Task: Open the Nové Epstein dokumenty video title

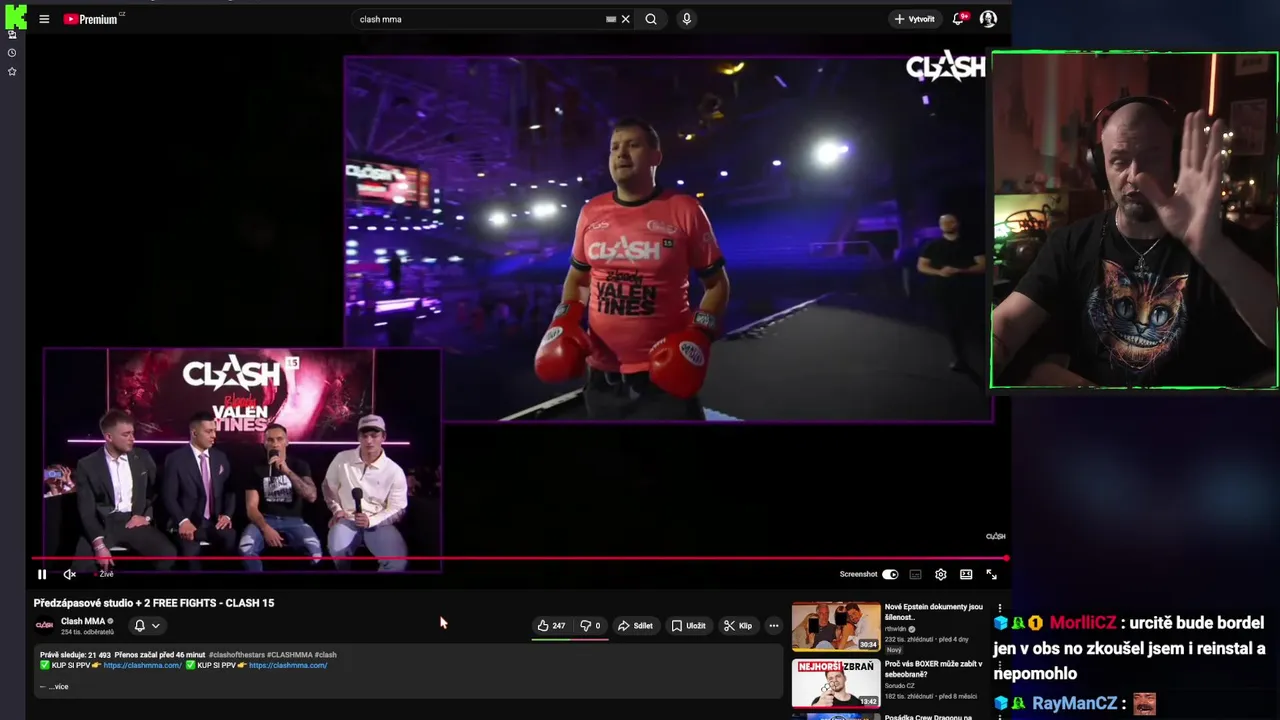Action: tap(933, 612)
